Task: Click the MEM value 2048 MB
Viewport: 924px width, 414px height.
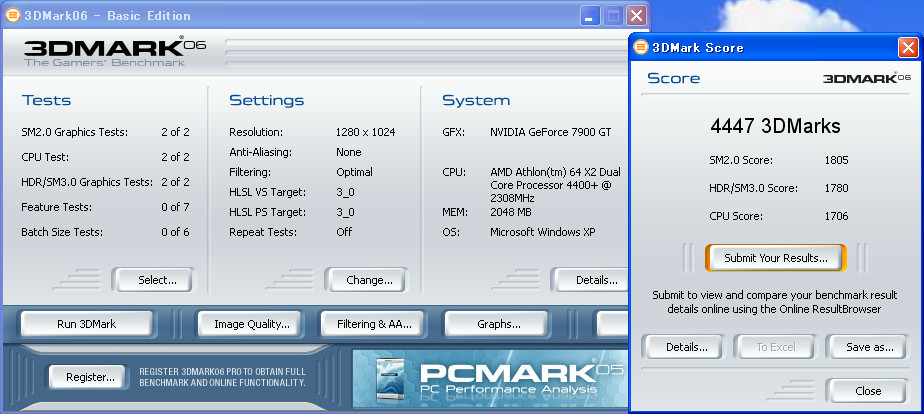Action: pyautogui.click(x=511, y=212)
